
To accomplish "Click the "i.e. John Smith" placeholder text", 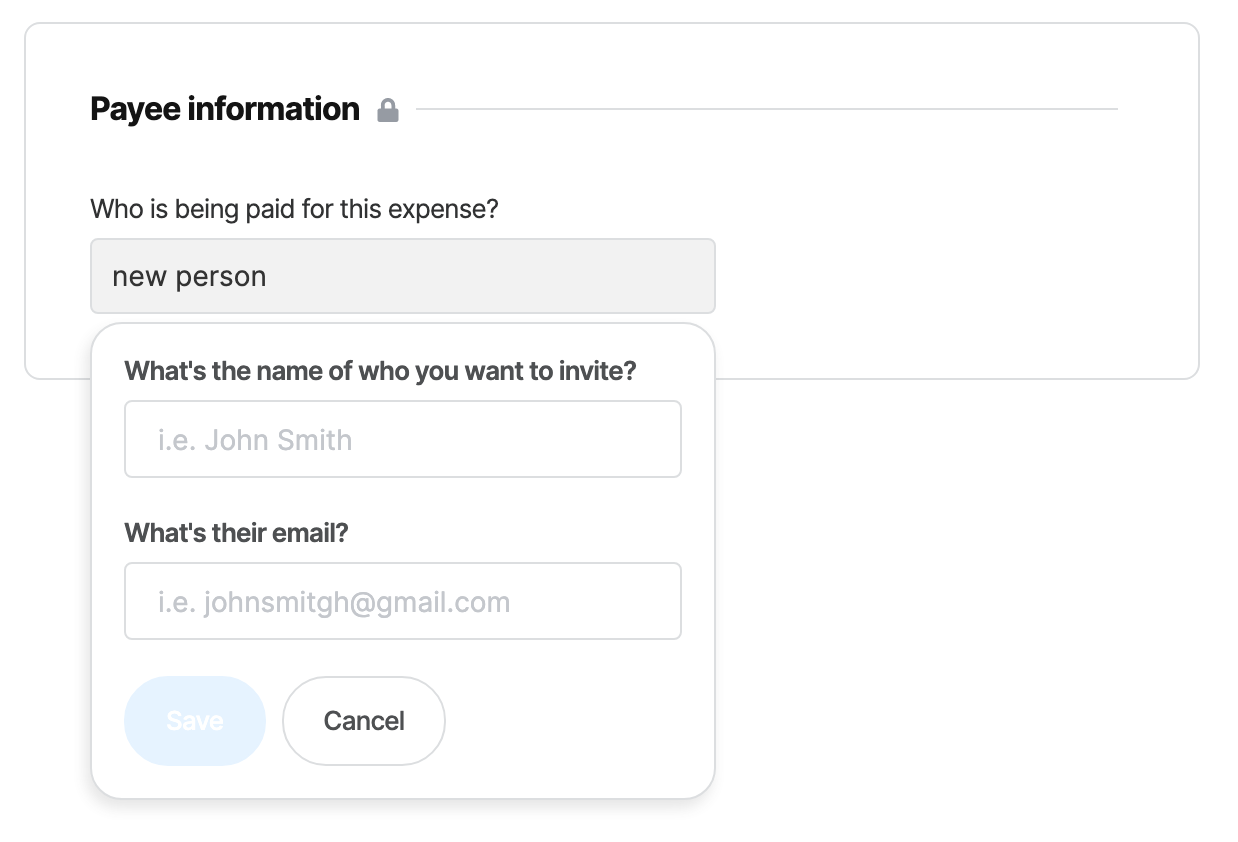I will click(x=255, y=440).
